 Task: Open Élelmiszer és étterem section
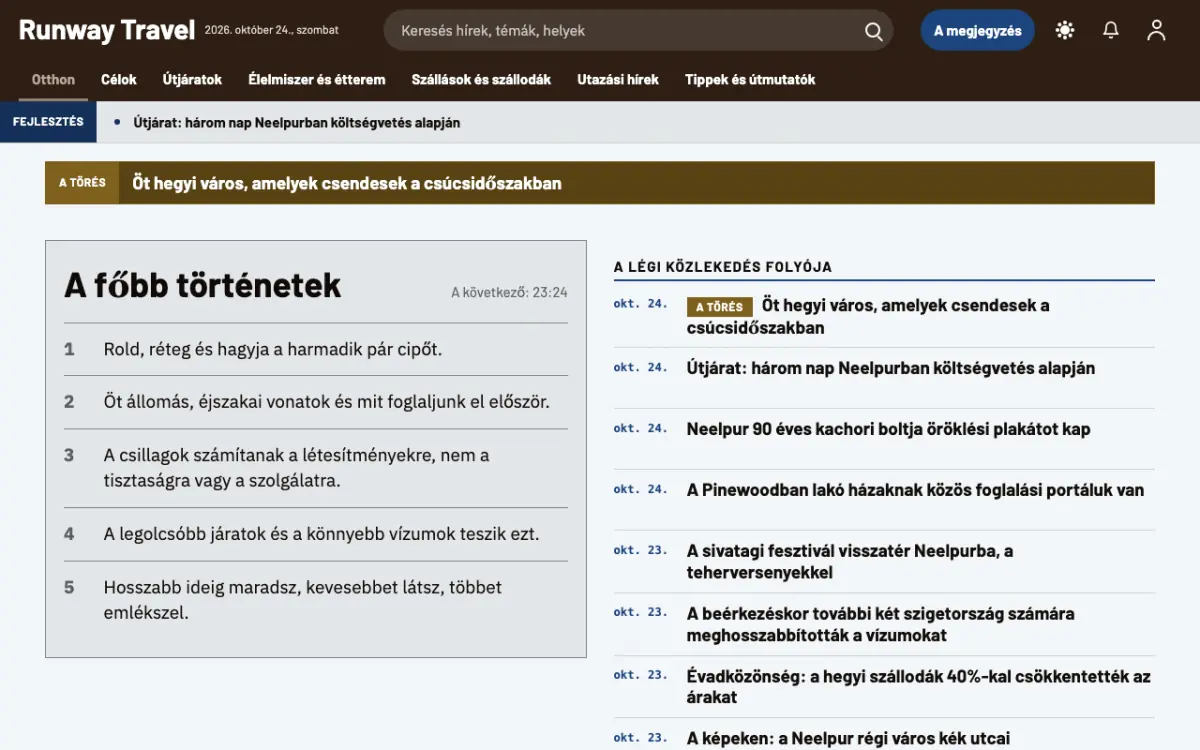point(317,80)
